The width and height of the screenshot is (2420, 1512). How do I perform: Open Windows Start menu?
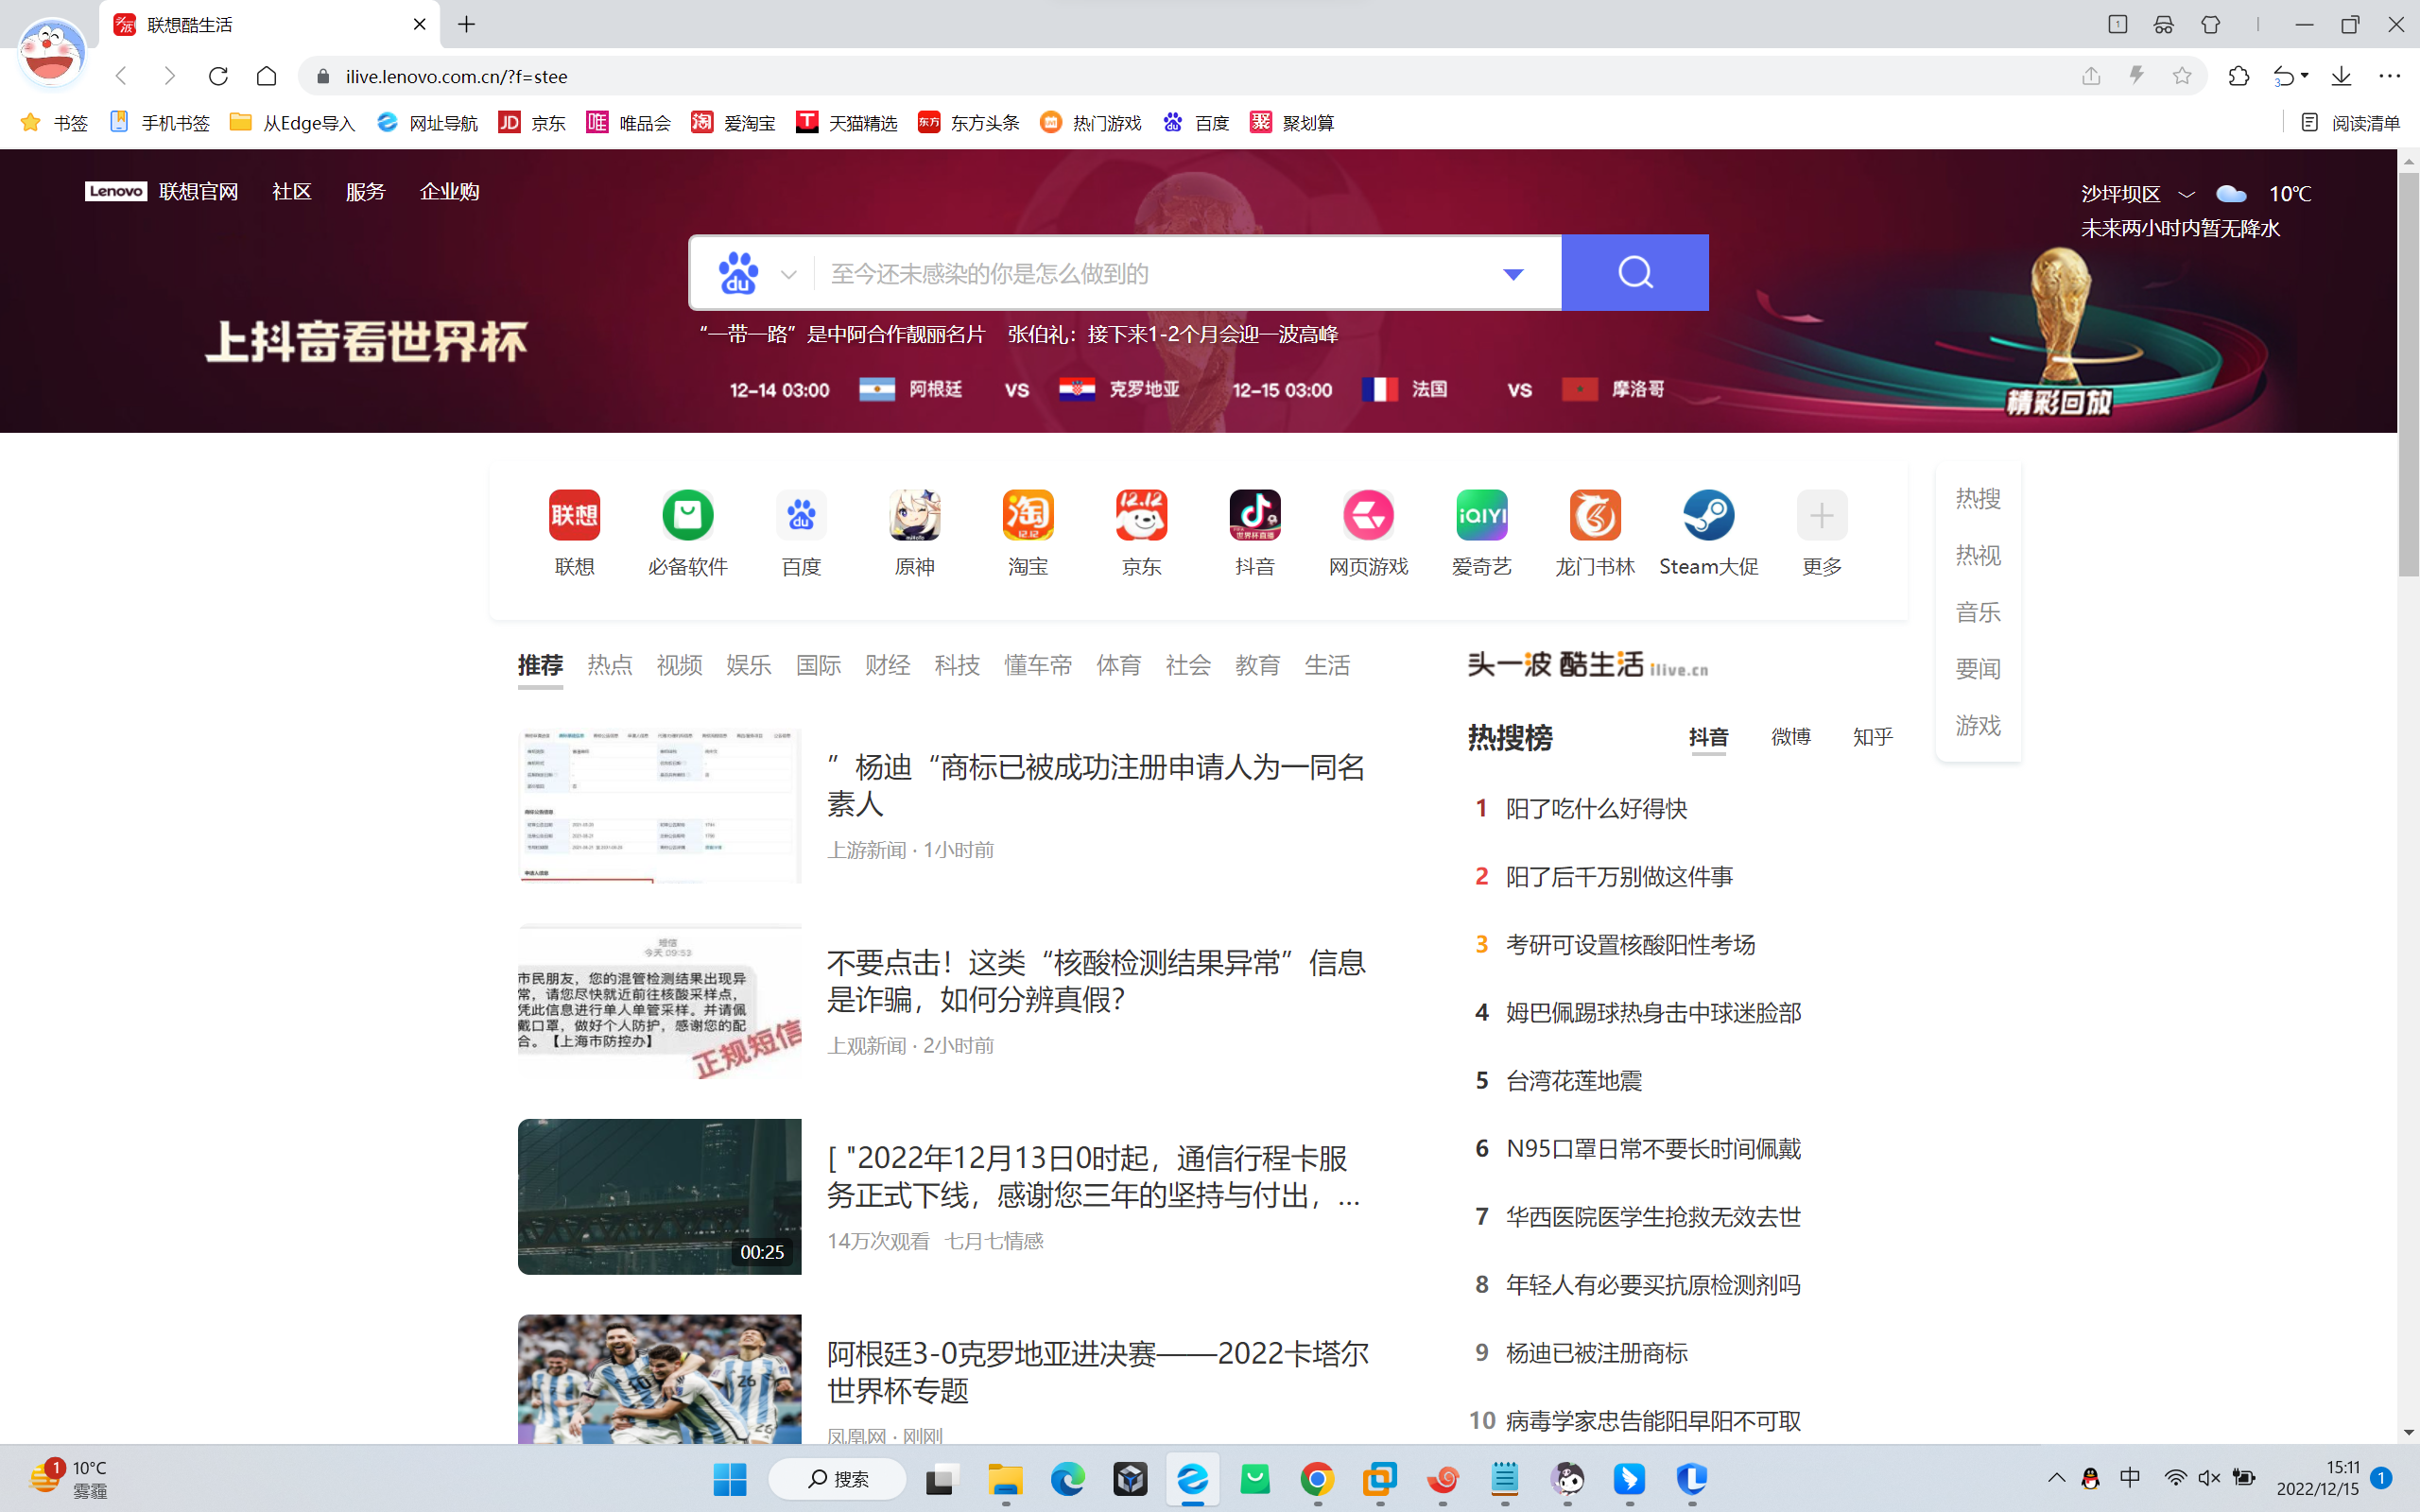click(730, 1478)
